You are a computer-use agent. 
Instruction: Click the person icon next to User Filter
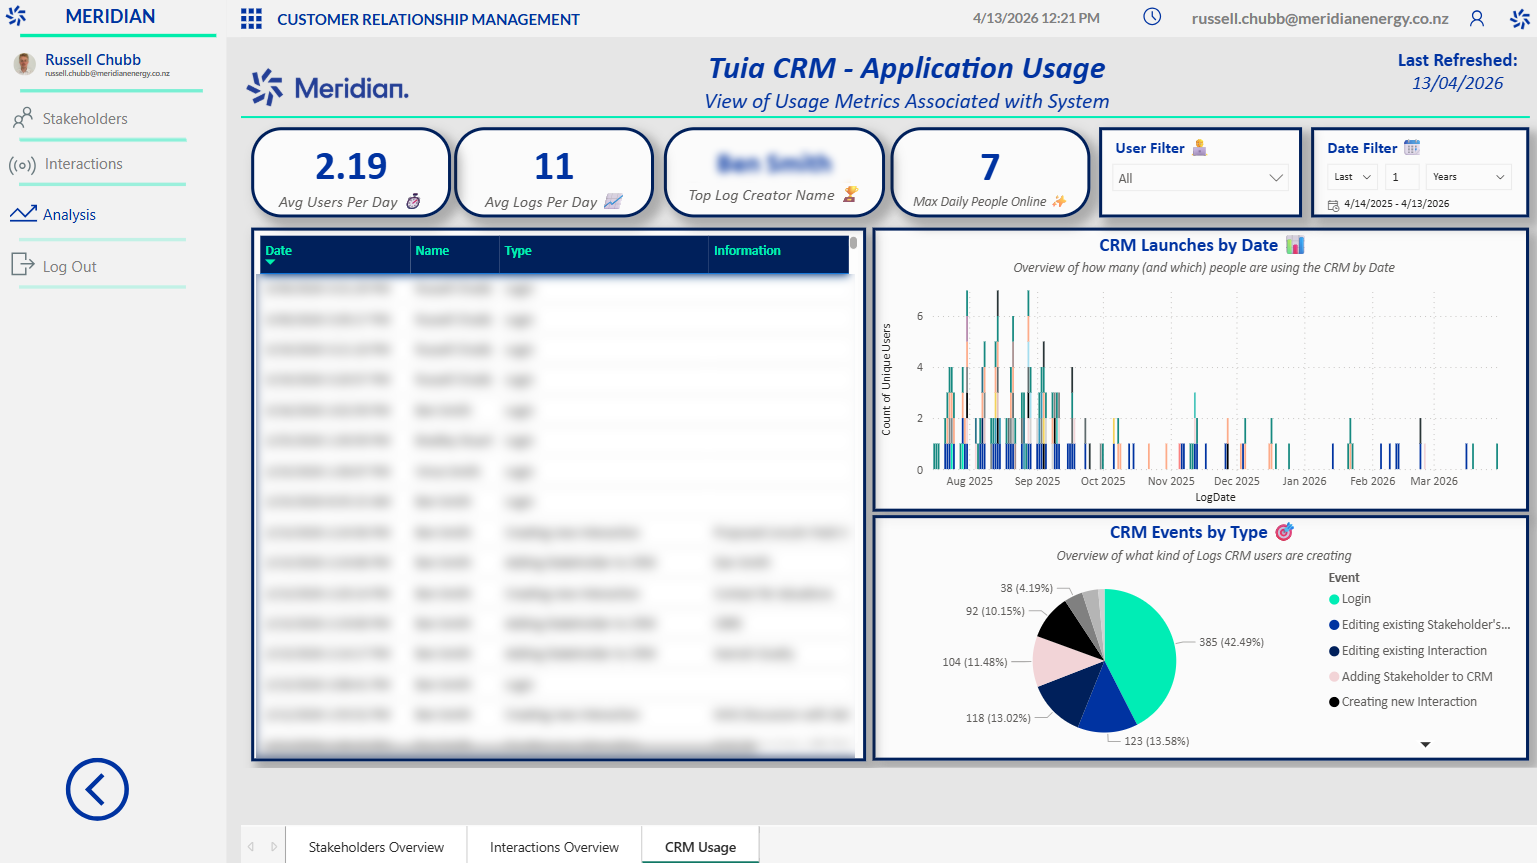point(1199,147)
